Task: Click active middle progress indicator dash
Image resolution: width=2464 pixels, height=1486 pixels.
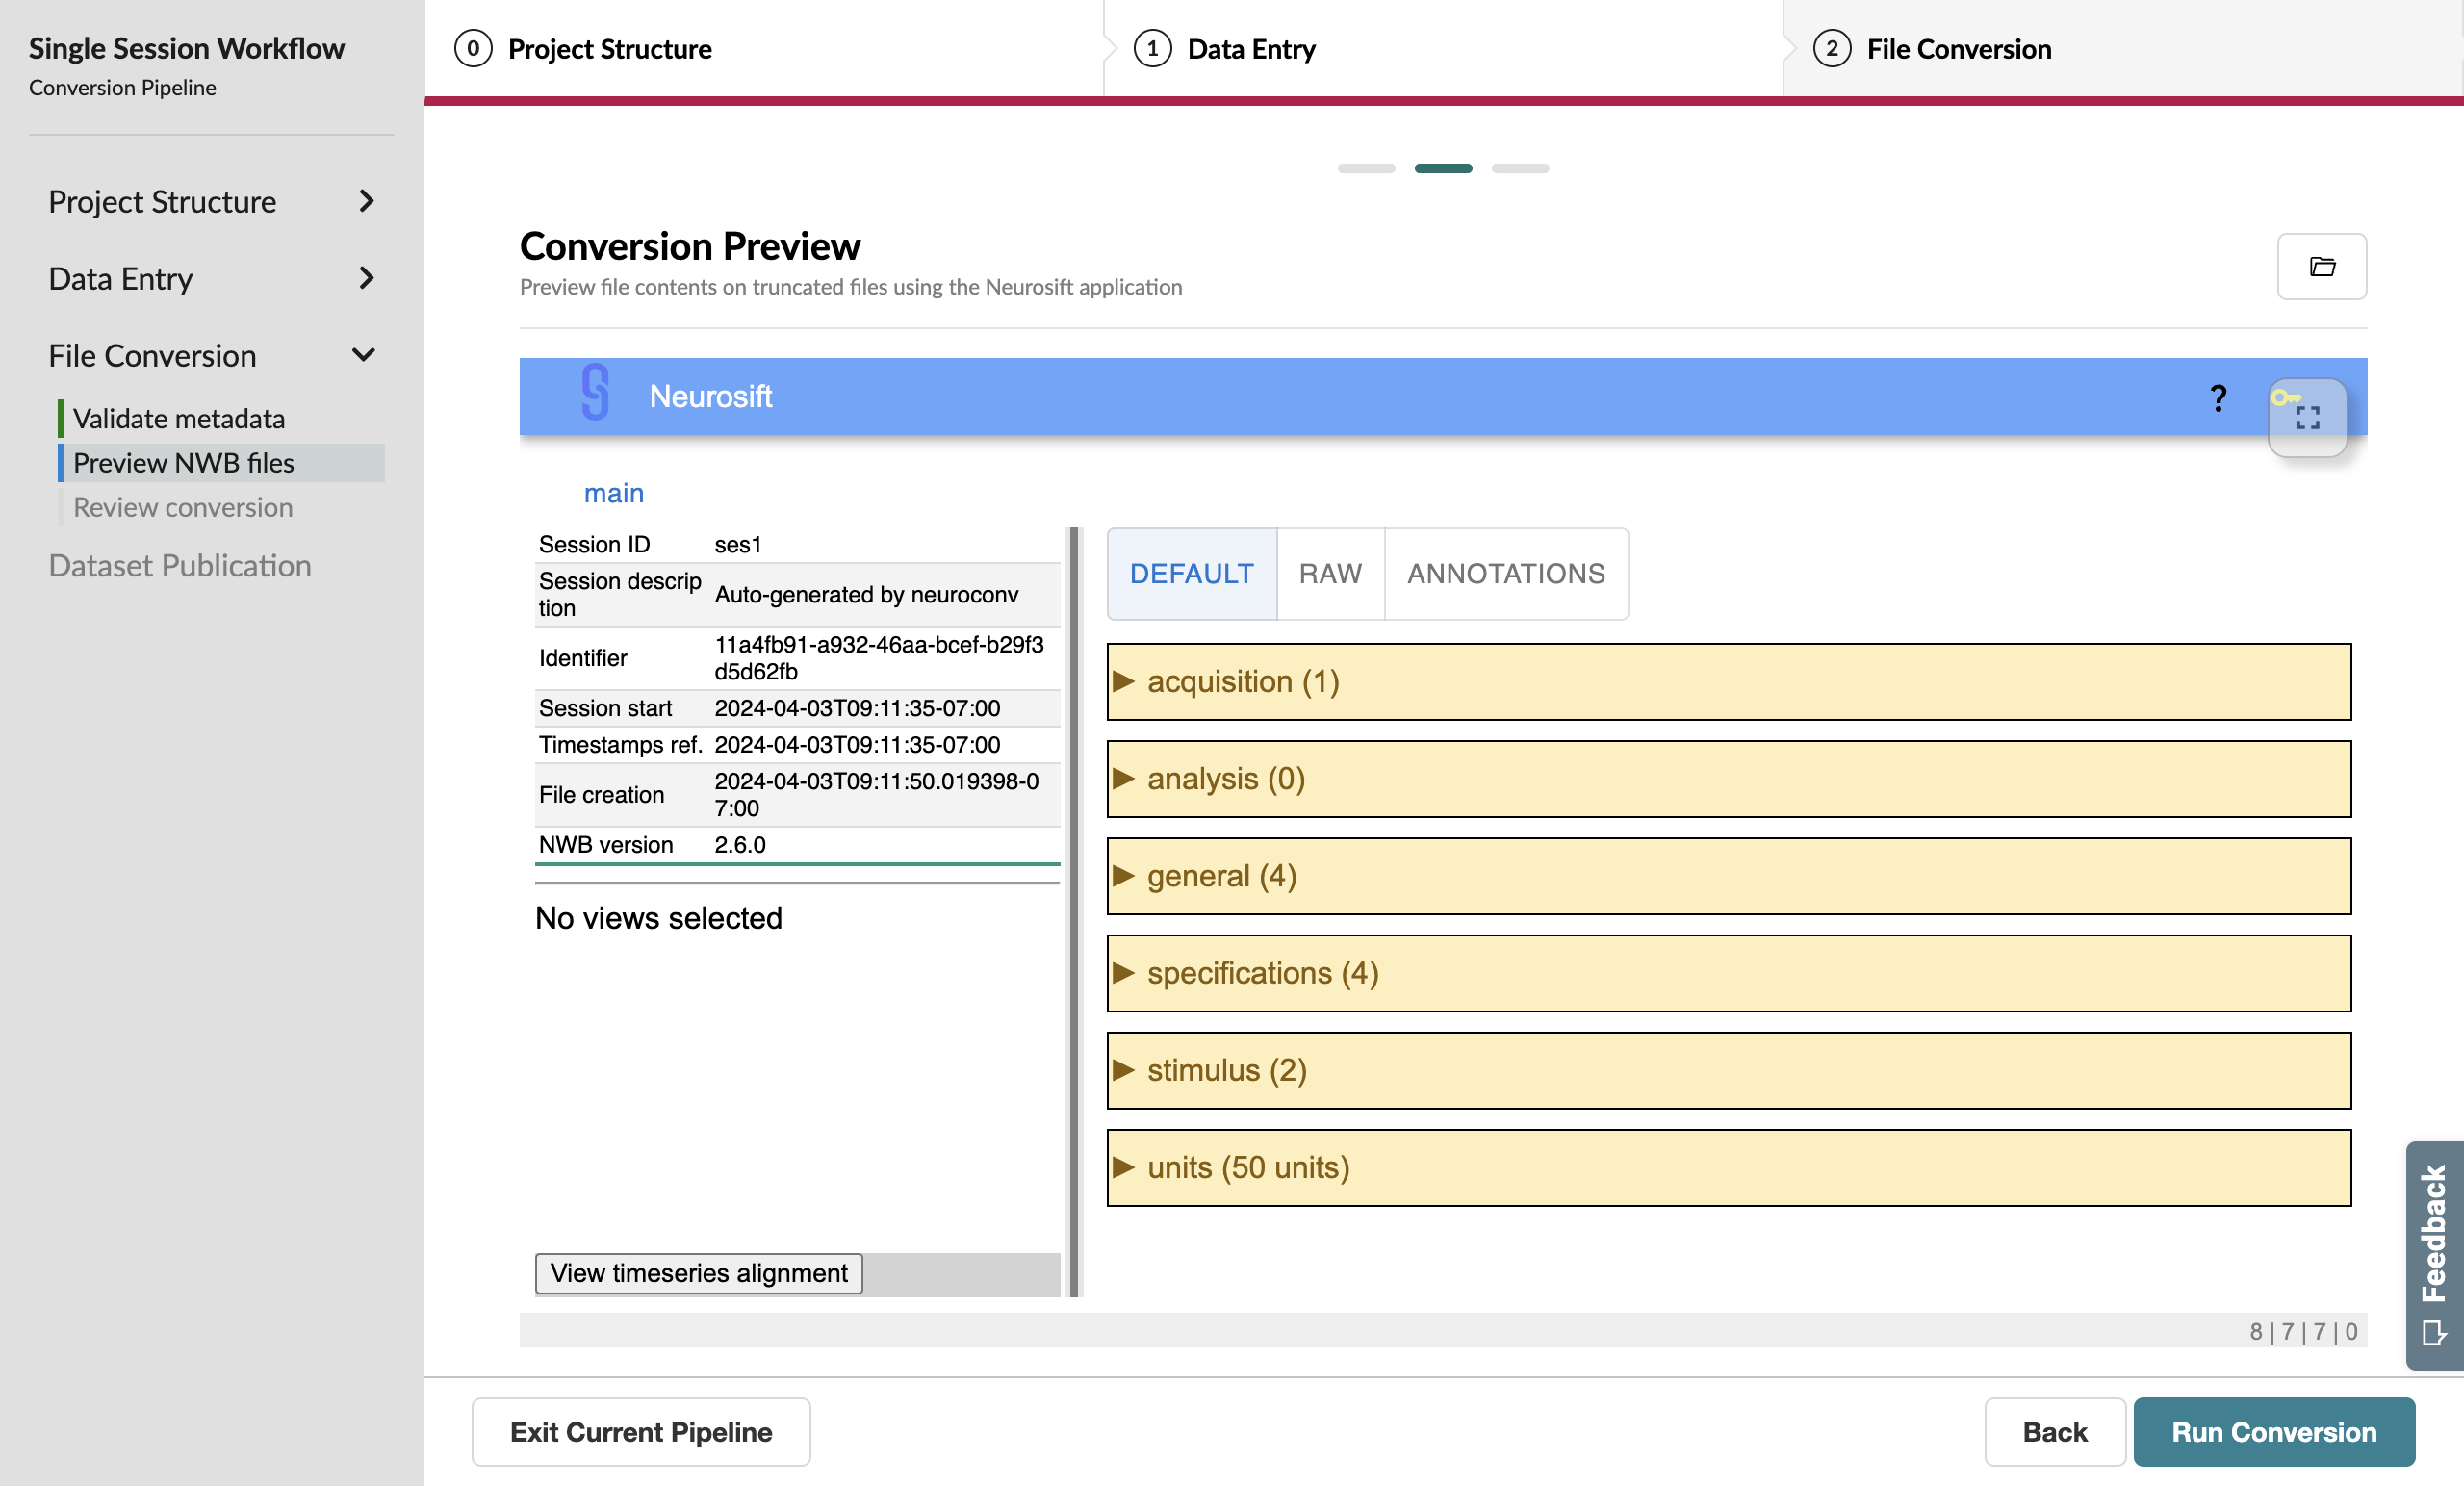Action: point(1443,168)
